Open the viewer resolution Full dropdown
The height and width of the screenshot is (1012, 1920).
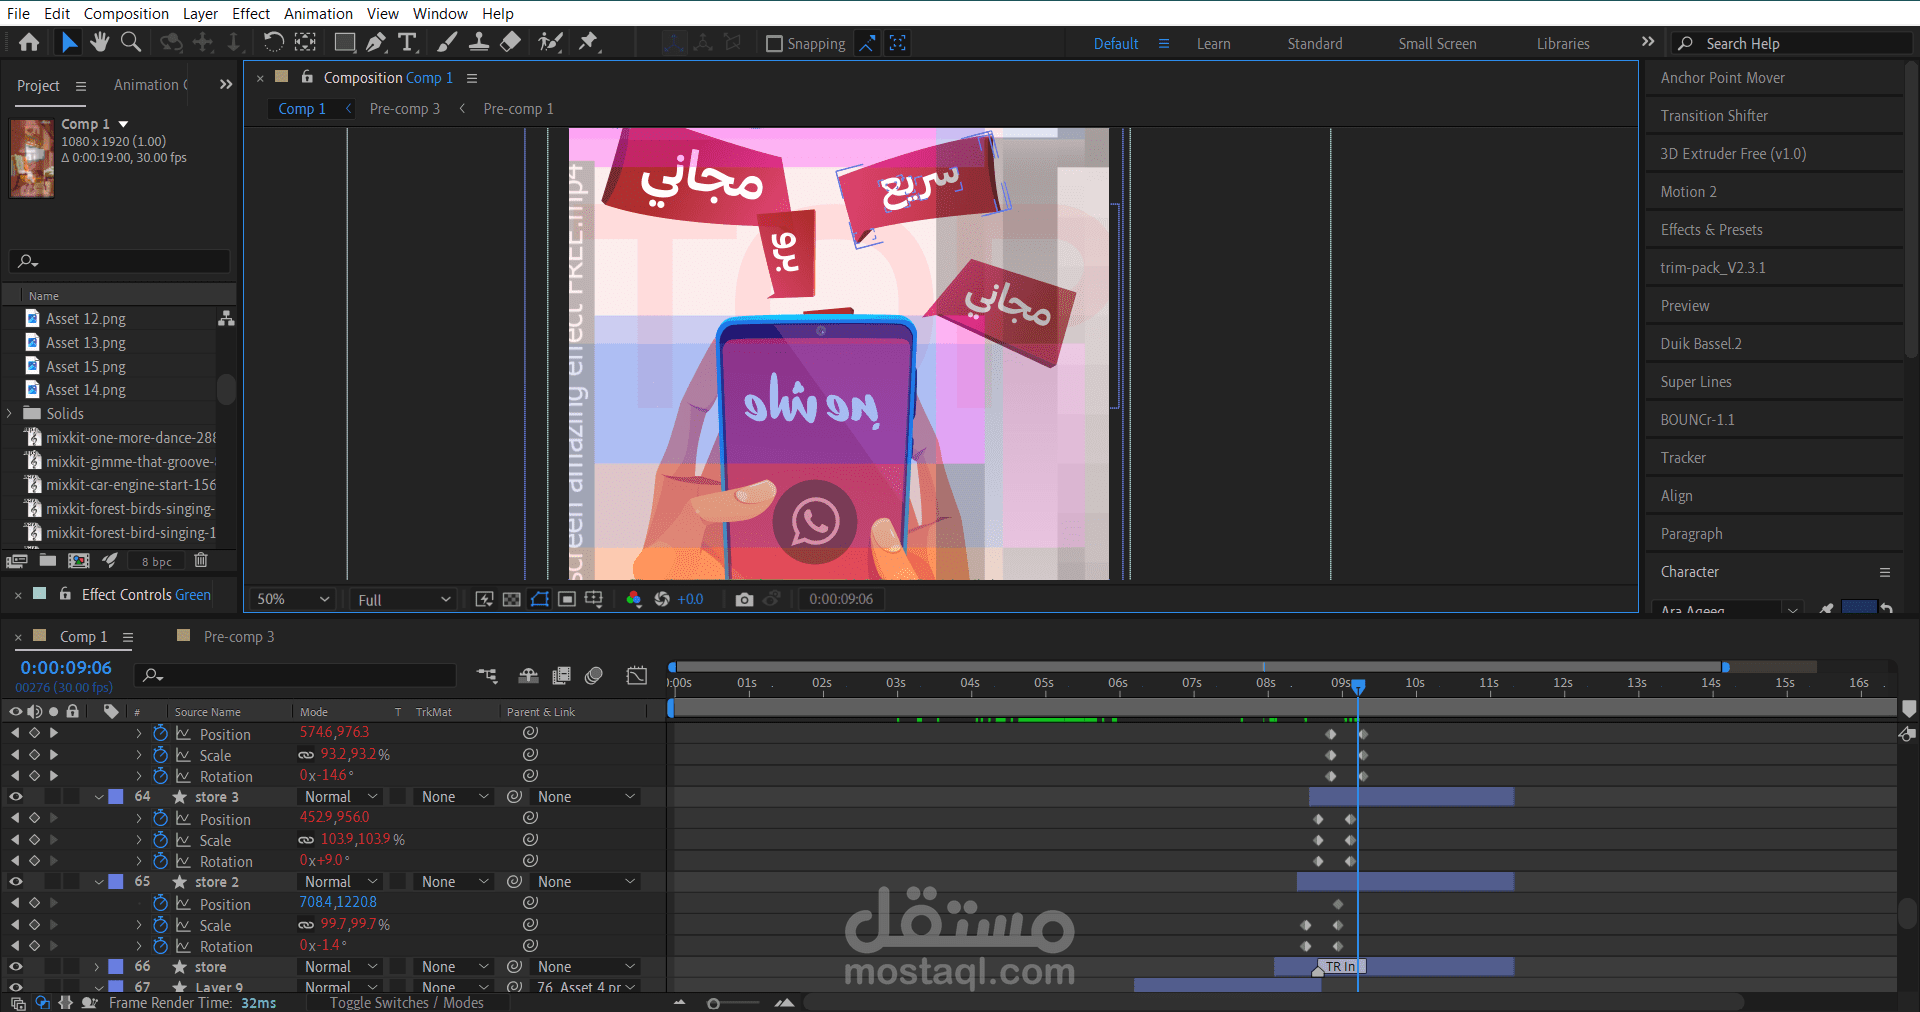click(x=404, y=599)
